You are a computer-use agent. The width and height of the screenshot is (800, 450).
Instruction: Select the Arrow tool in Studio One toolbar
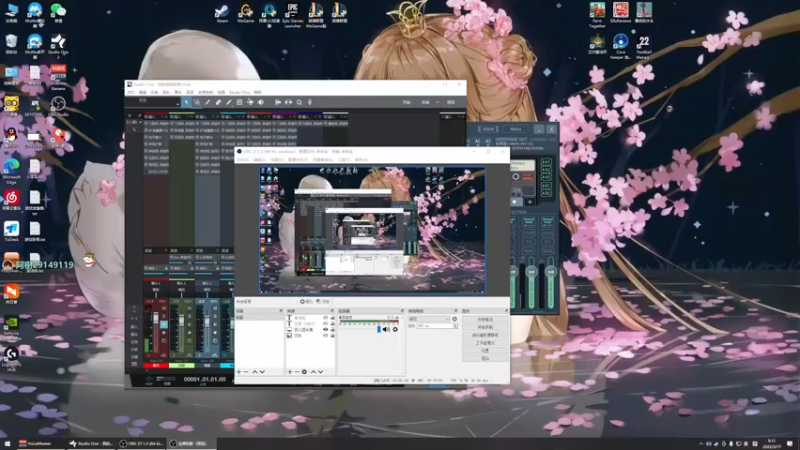click(x=186, y=103)
